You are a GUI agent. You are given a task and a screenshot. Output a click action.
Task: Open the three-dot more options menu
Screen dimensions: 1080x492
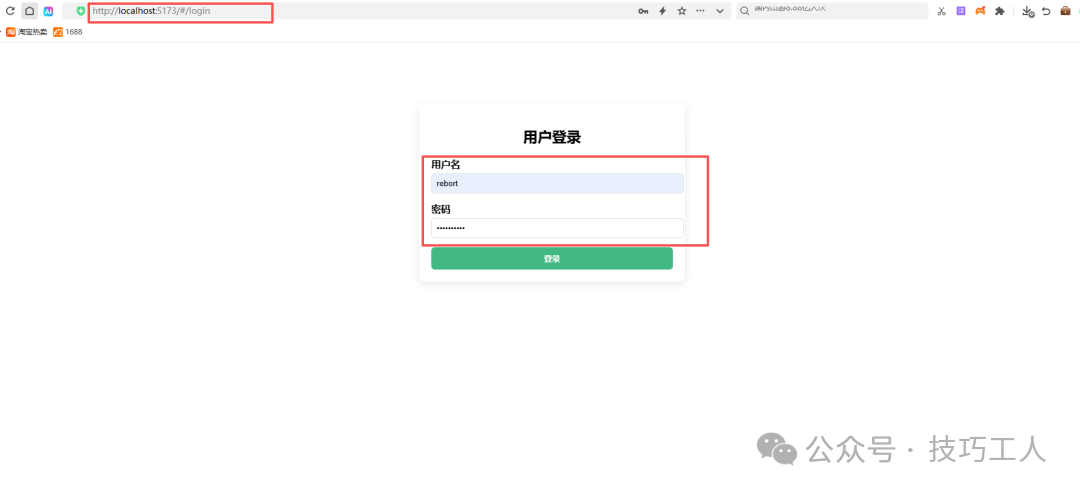tap(700, 11)
